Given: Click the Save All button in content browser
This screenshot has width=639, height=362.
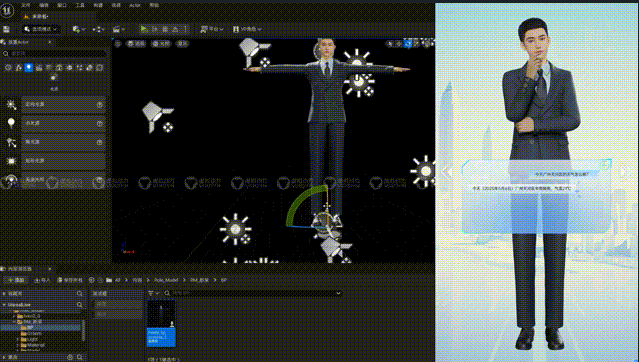Looking at the screenshot, I should coord(70,280).
